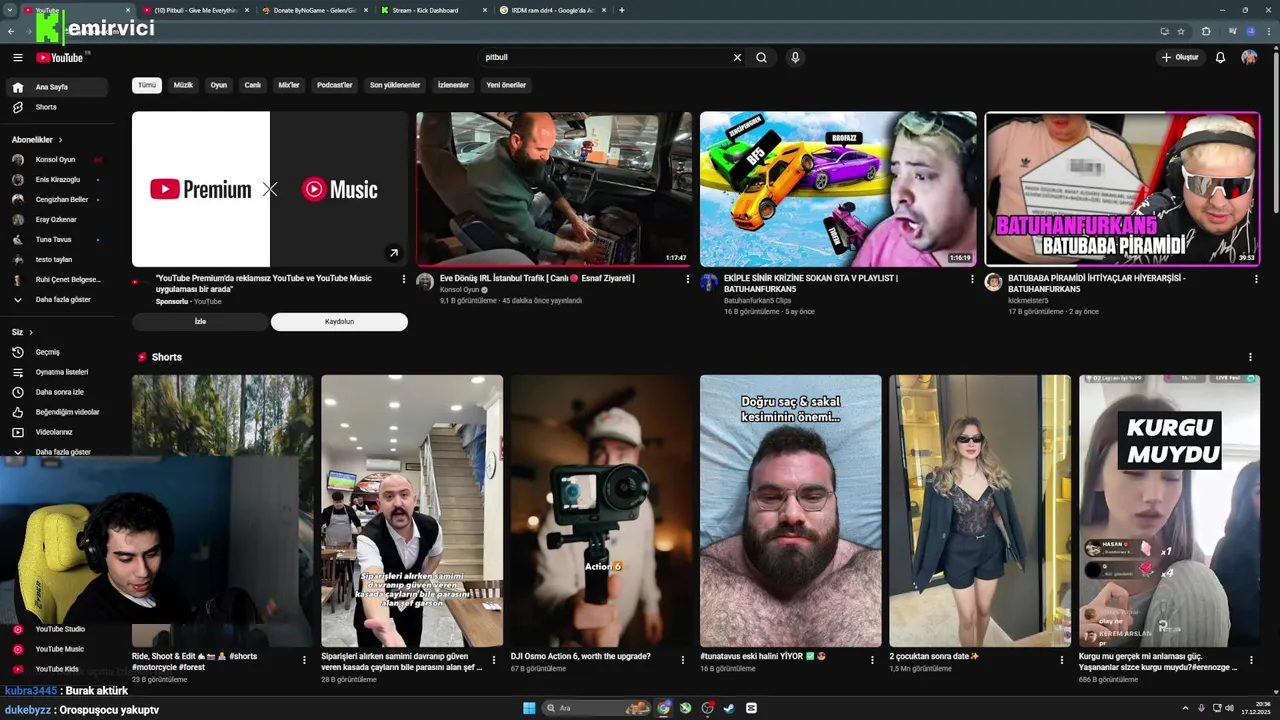The height and width of the screenshot is (720, 1280).
Task: Open Beğendiğim videolar list
Action: point(56,412)
